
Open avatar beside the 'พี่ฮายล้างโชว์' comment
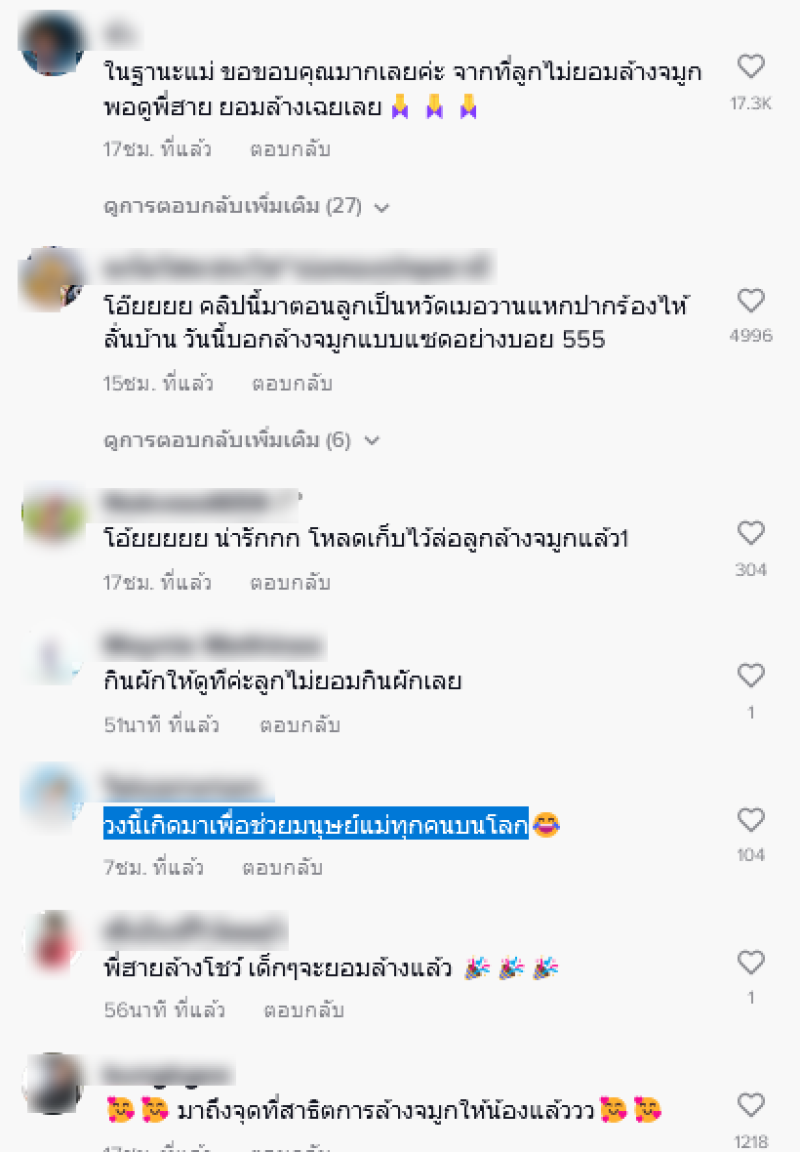tap(52, 943)
